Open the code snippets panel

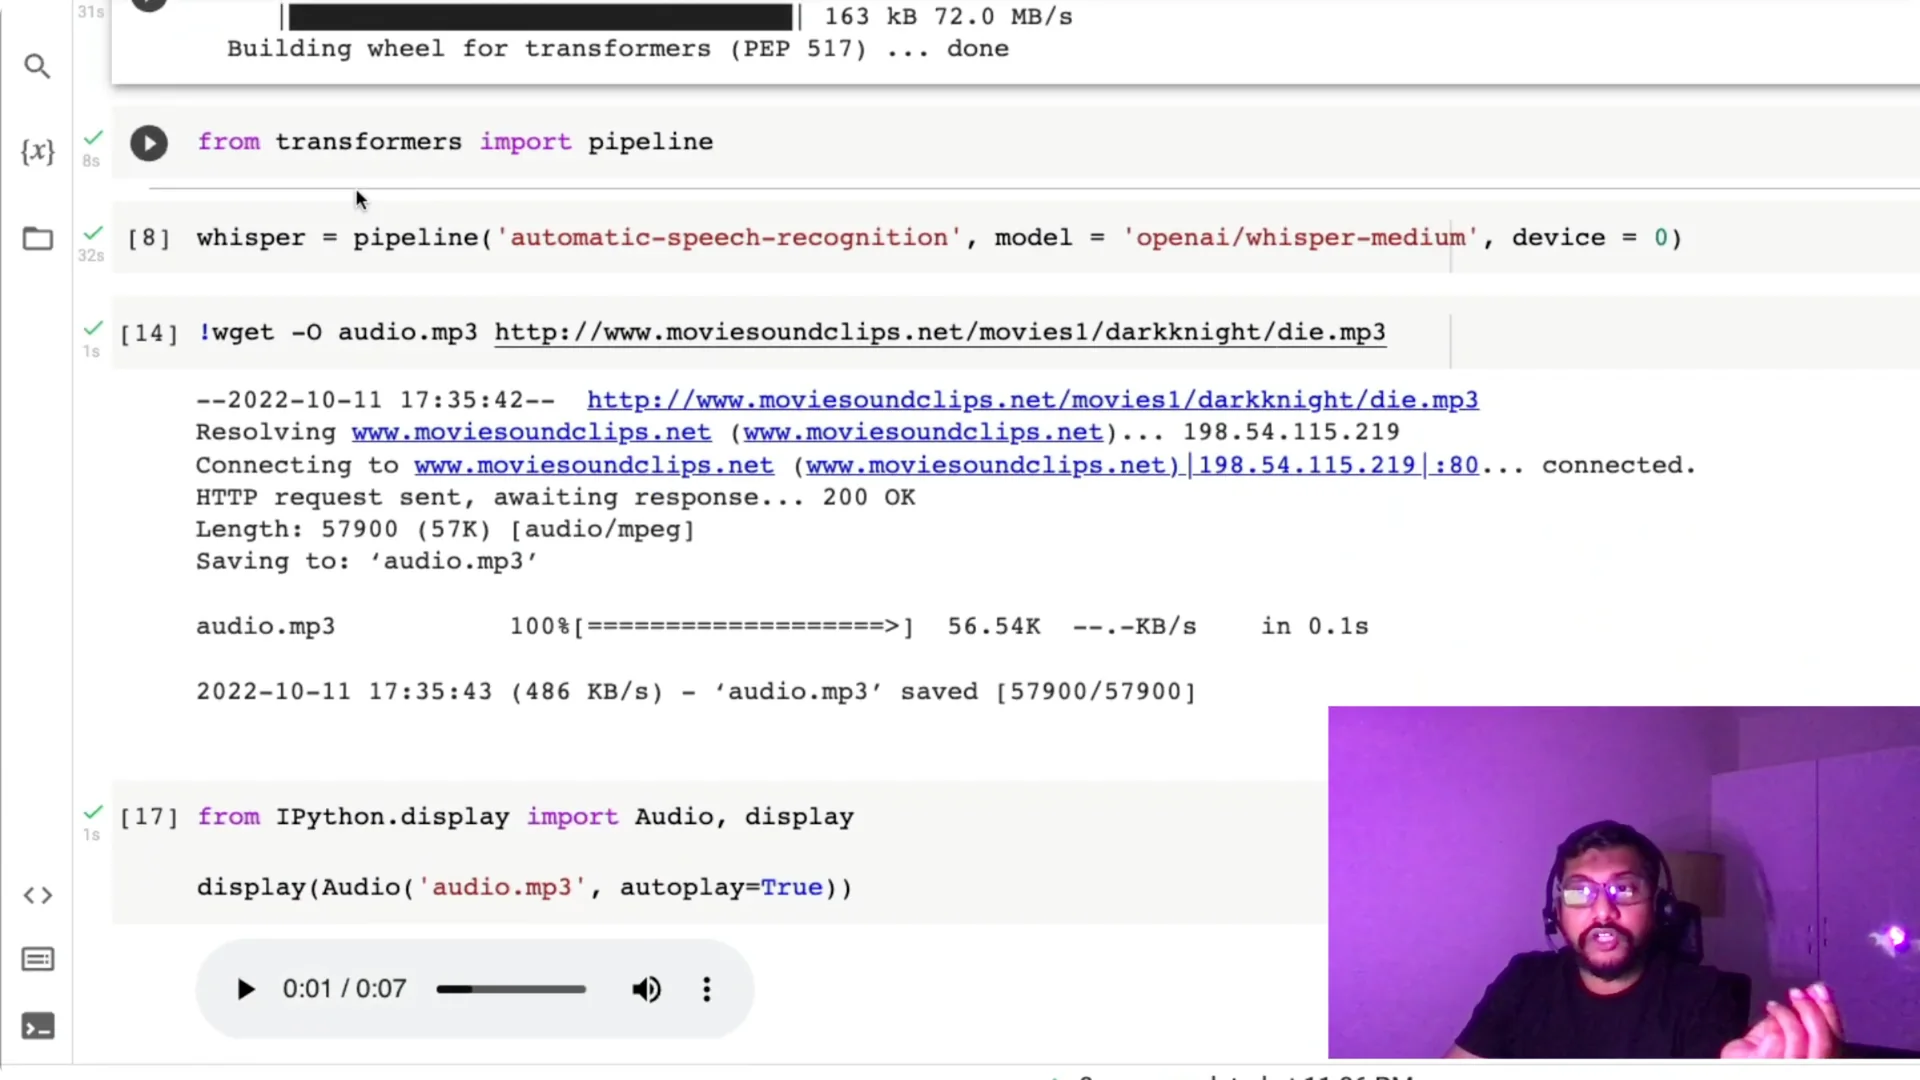[37, 896]
